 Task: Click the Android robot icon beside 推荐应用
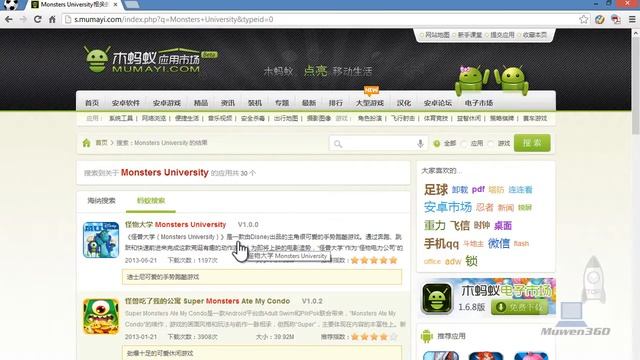427,336
